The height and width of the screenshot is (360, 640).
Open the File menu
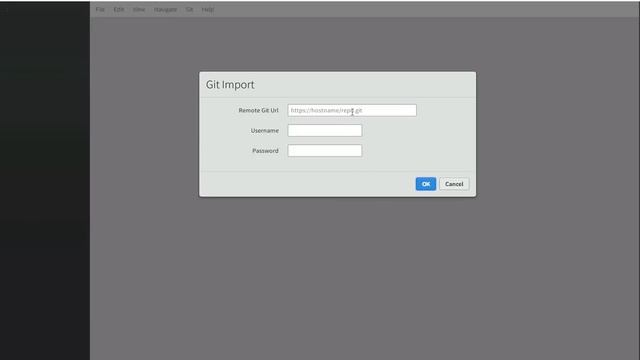[x=100, y=9]
